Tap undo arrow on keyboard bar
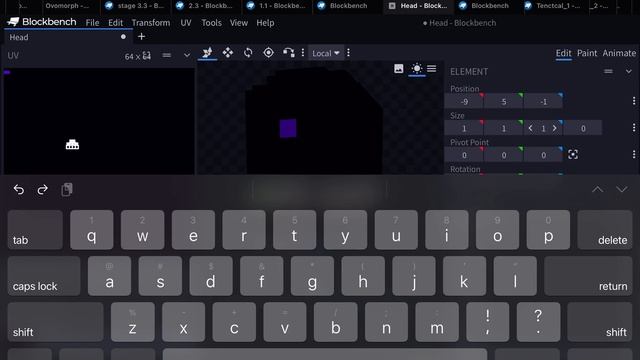Image resolution: width=640 pixels, height=360 pixels. click(19, 189)
